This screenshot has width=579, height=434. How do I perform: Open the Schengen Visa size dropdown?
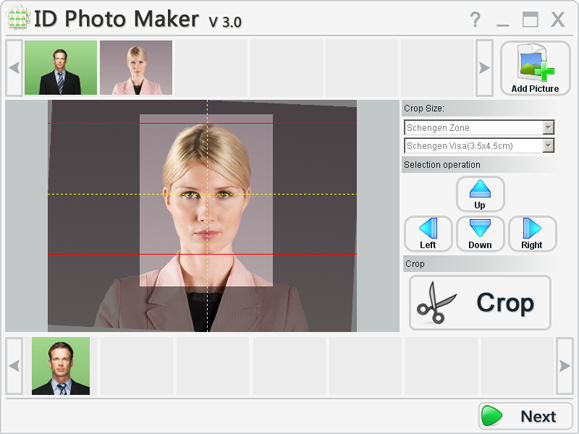click(479, 146)
